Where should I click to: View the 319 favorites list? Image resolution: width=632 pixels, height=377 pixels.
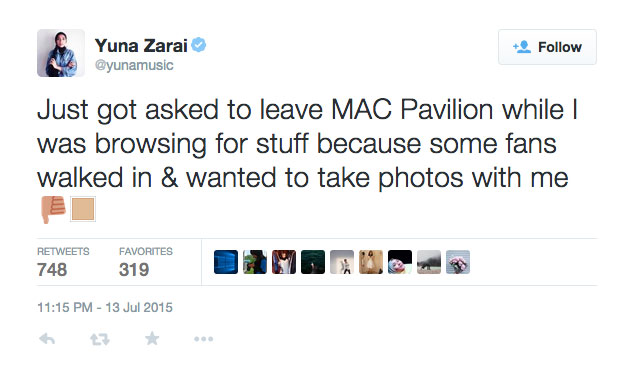(146, 262)
